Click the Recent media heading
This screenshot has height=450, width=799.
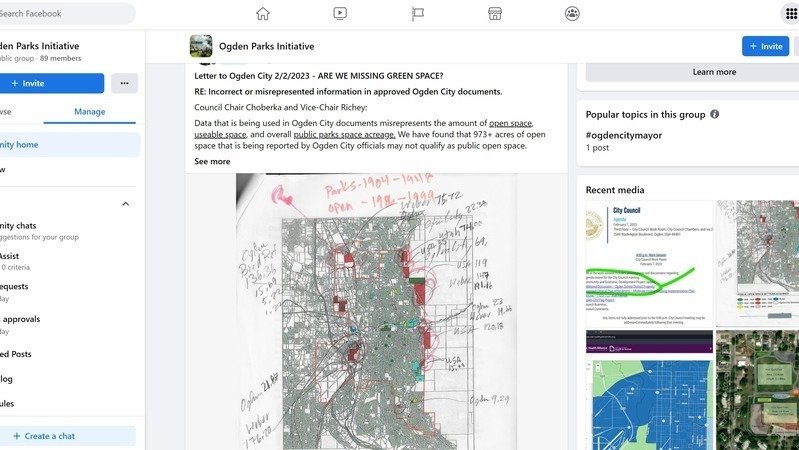pos(615,190)
